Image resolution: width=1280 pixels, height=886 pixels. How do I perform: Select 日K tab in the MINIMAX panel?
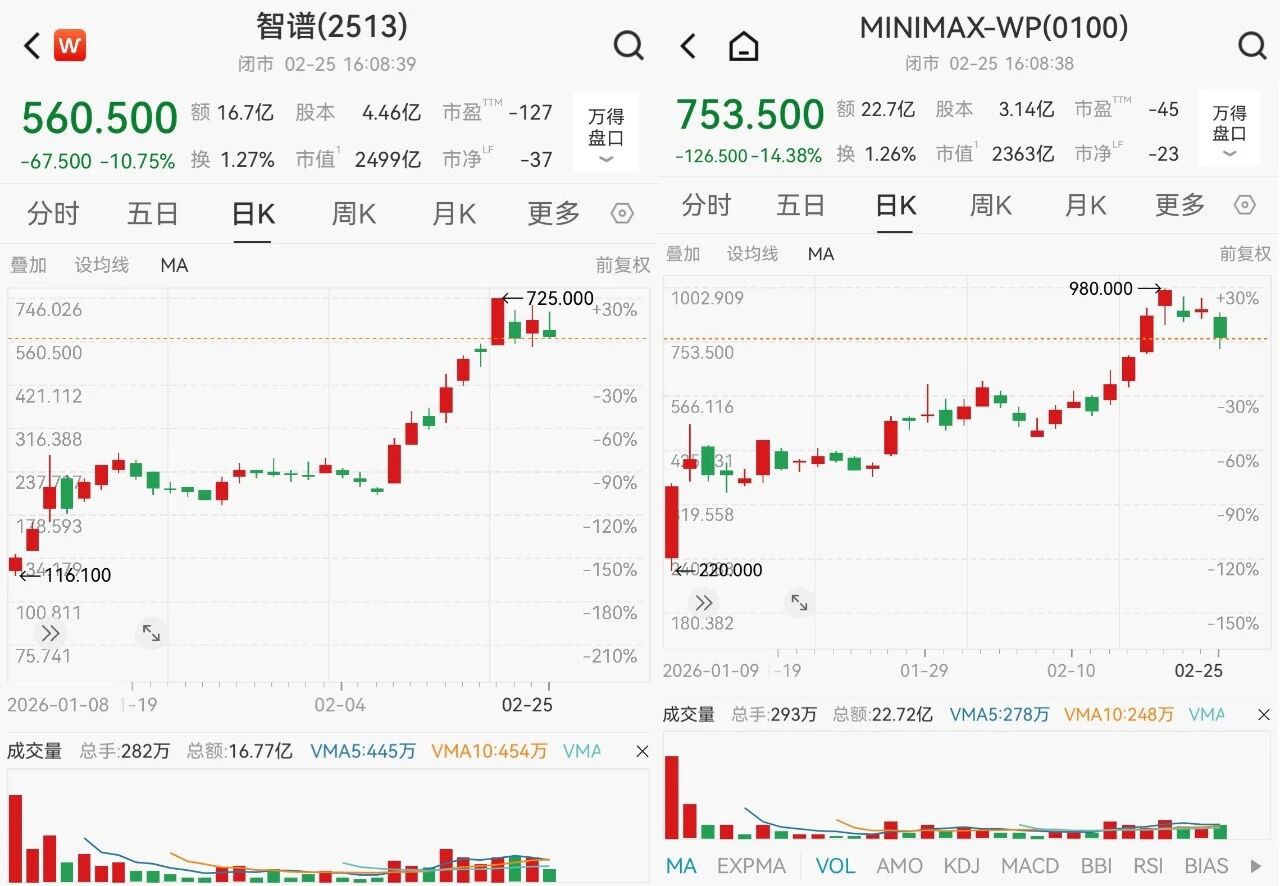pyautogui.click(x=896, y=205)
